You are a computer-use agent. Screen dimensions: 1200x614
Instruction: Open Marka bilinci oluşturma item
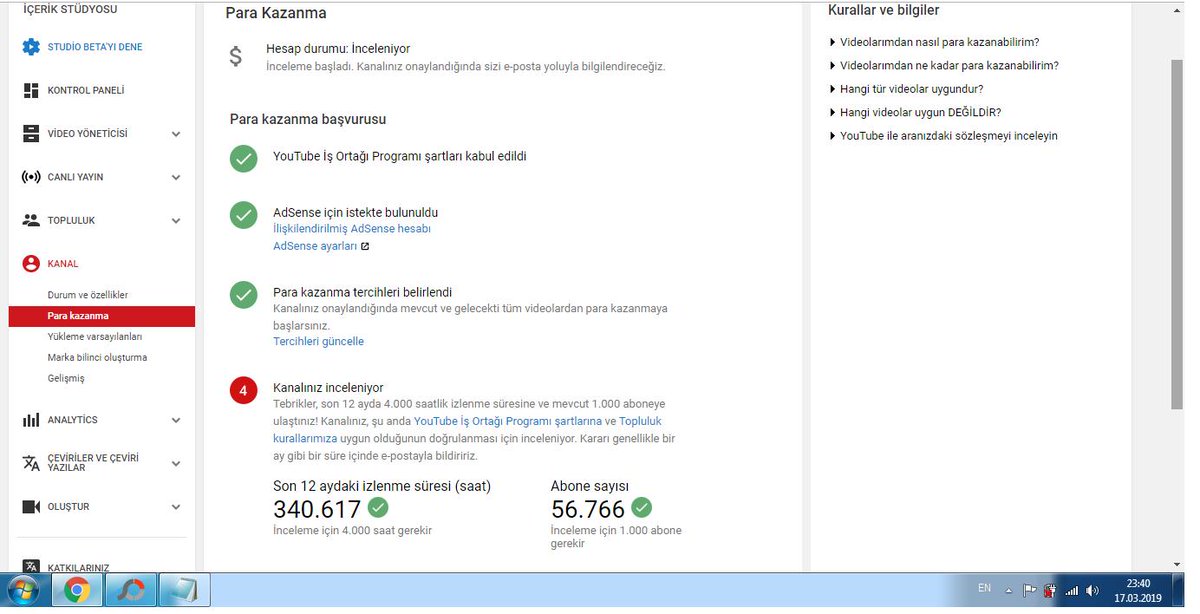97,357
